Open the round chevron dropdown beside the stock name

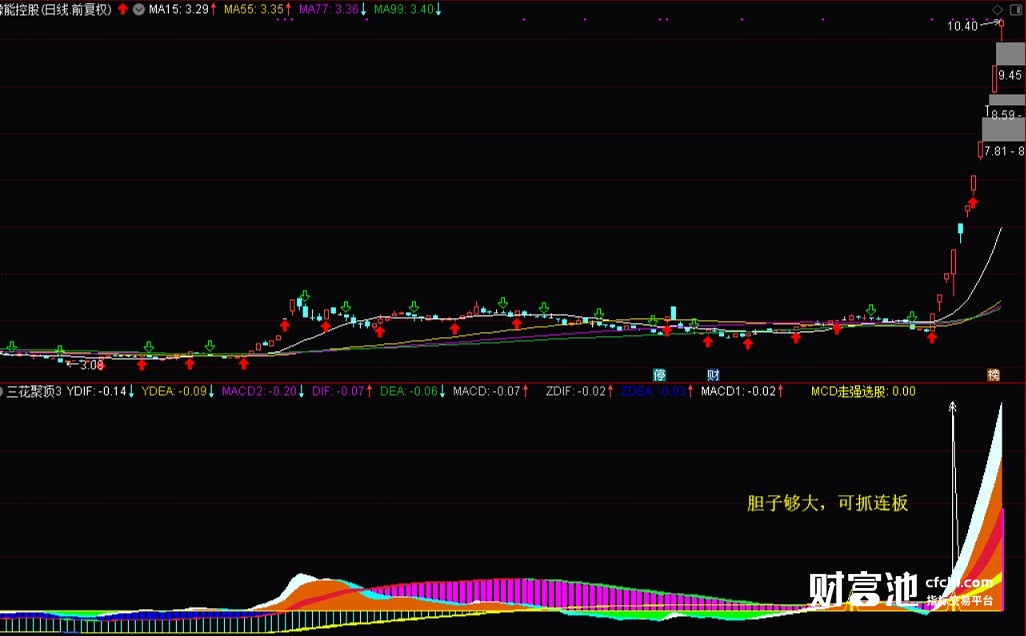(x=139, y=9)
